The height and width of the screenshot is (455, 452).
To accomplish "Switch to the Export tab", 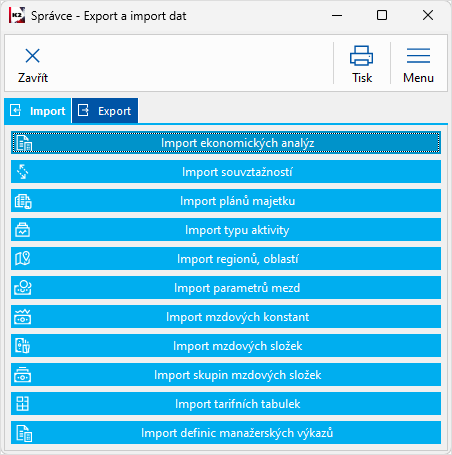I will 105,111.
